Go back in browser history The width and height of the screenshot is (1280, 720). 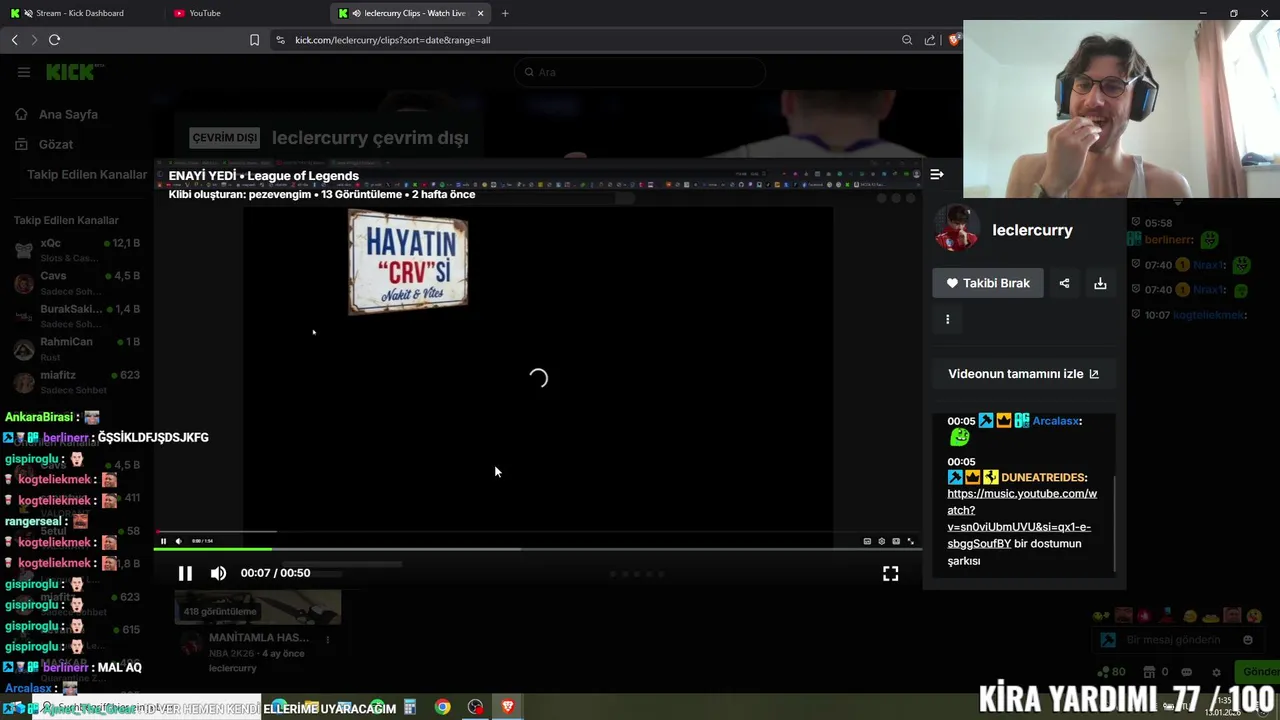[x=14, y=40]
